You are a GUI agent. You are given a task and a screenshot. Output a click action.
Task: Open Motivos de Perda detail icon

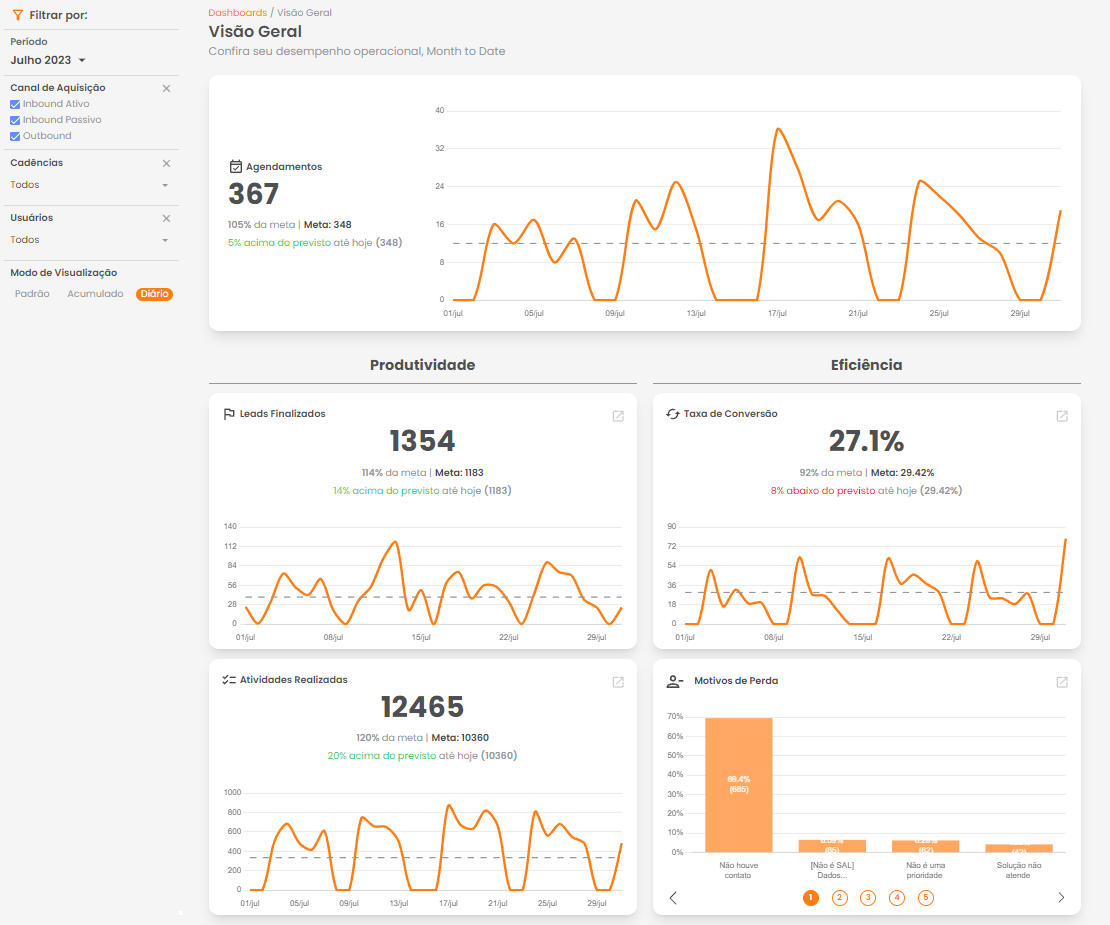pyautogui.click(x=1062, y=682)
